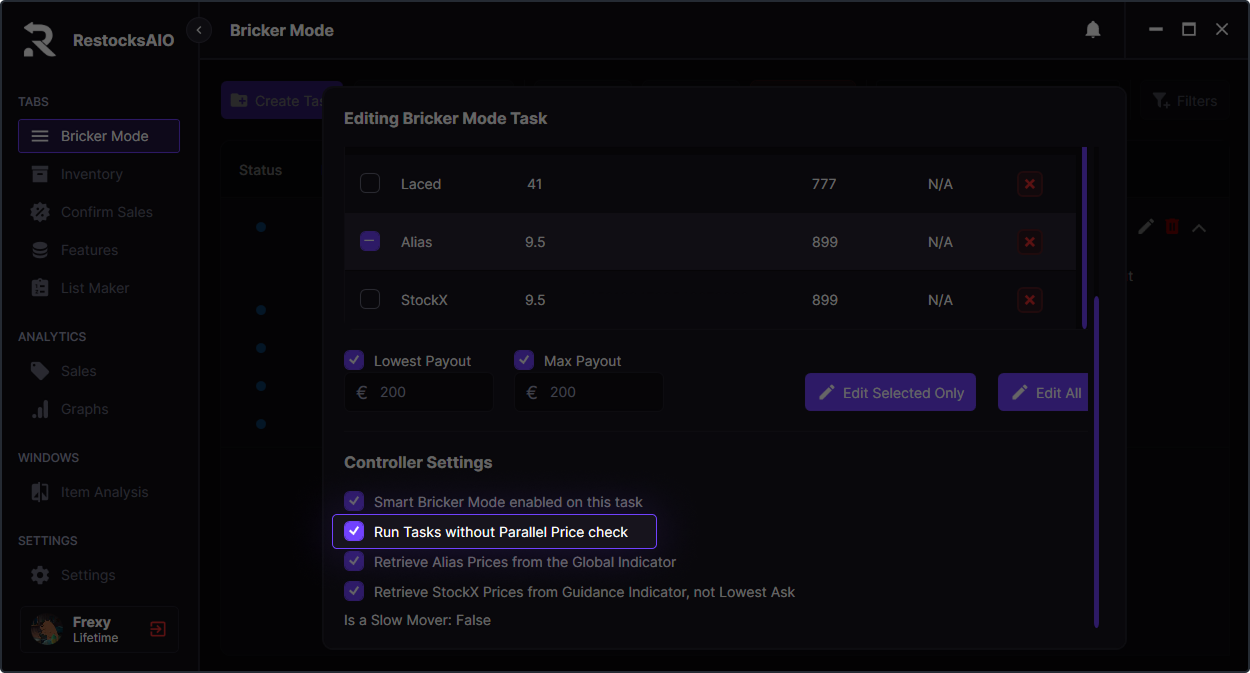Image resolution: width=1250 pixels, height=673 pixels.
Task: Click the red trash icon on task row
Action: click(x=1172, y=227)
